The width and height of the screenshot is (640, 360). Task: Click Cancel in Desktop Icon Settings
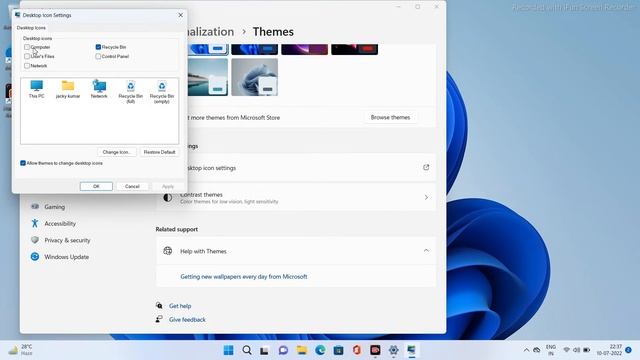click(132, 186)
